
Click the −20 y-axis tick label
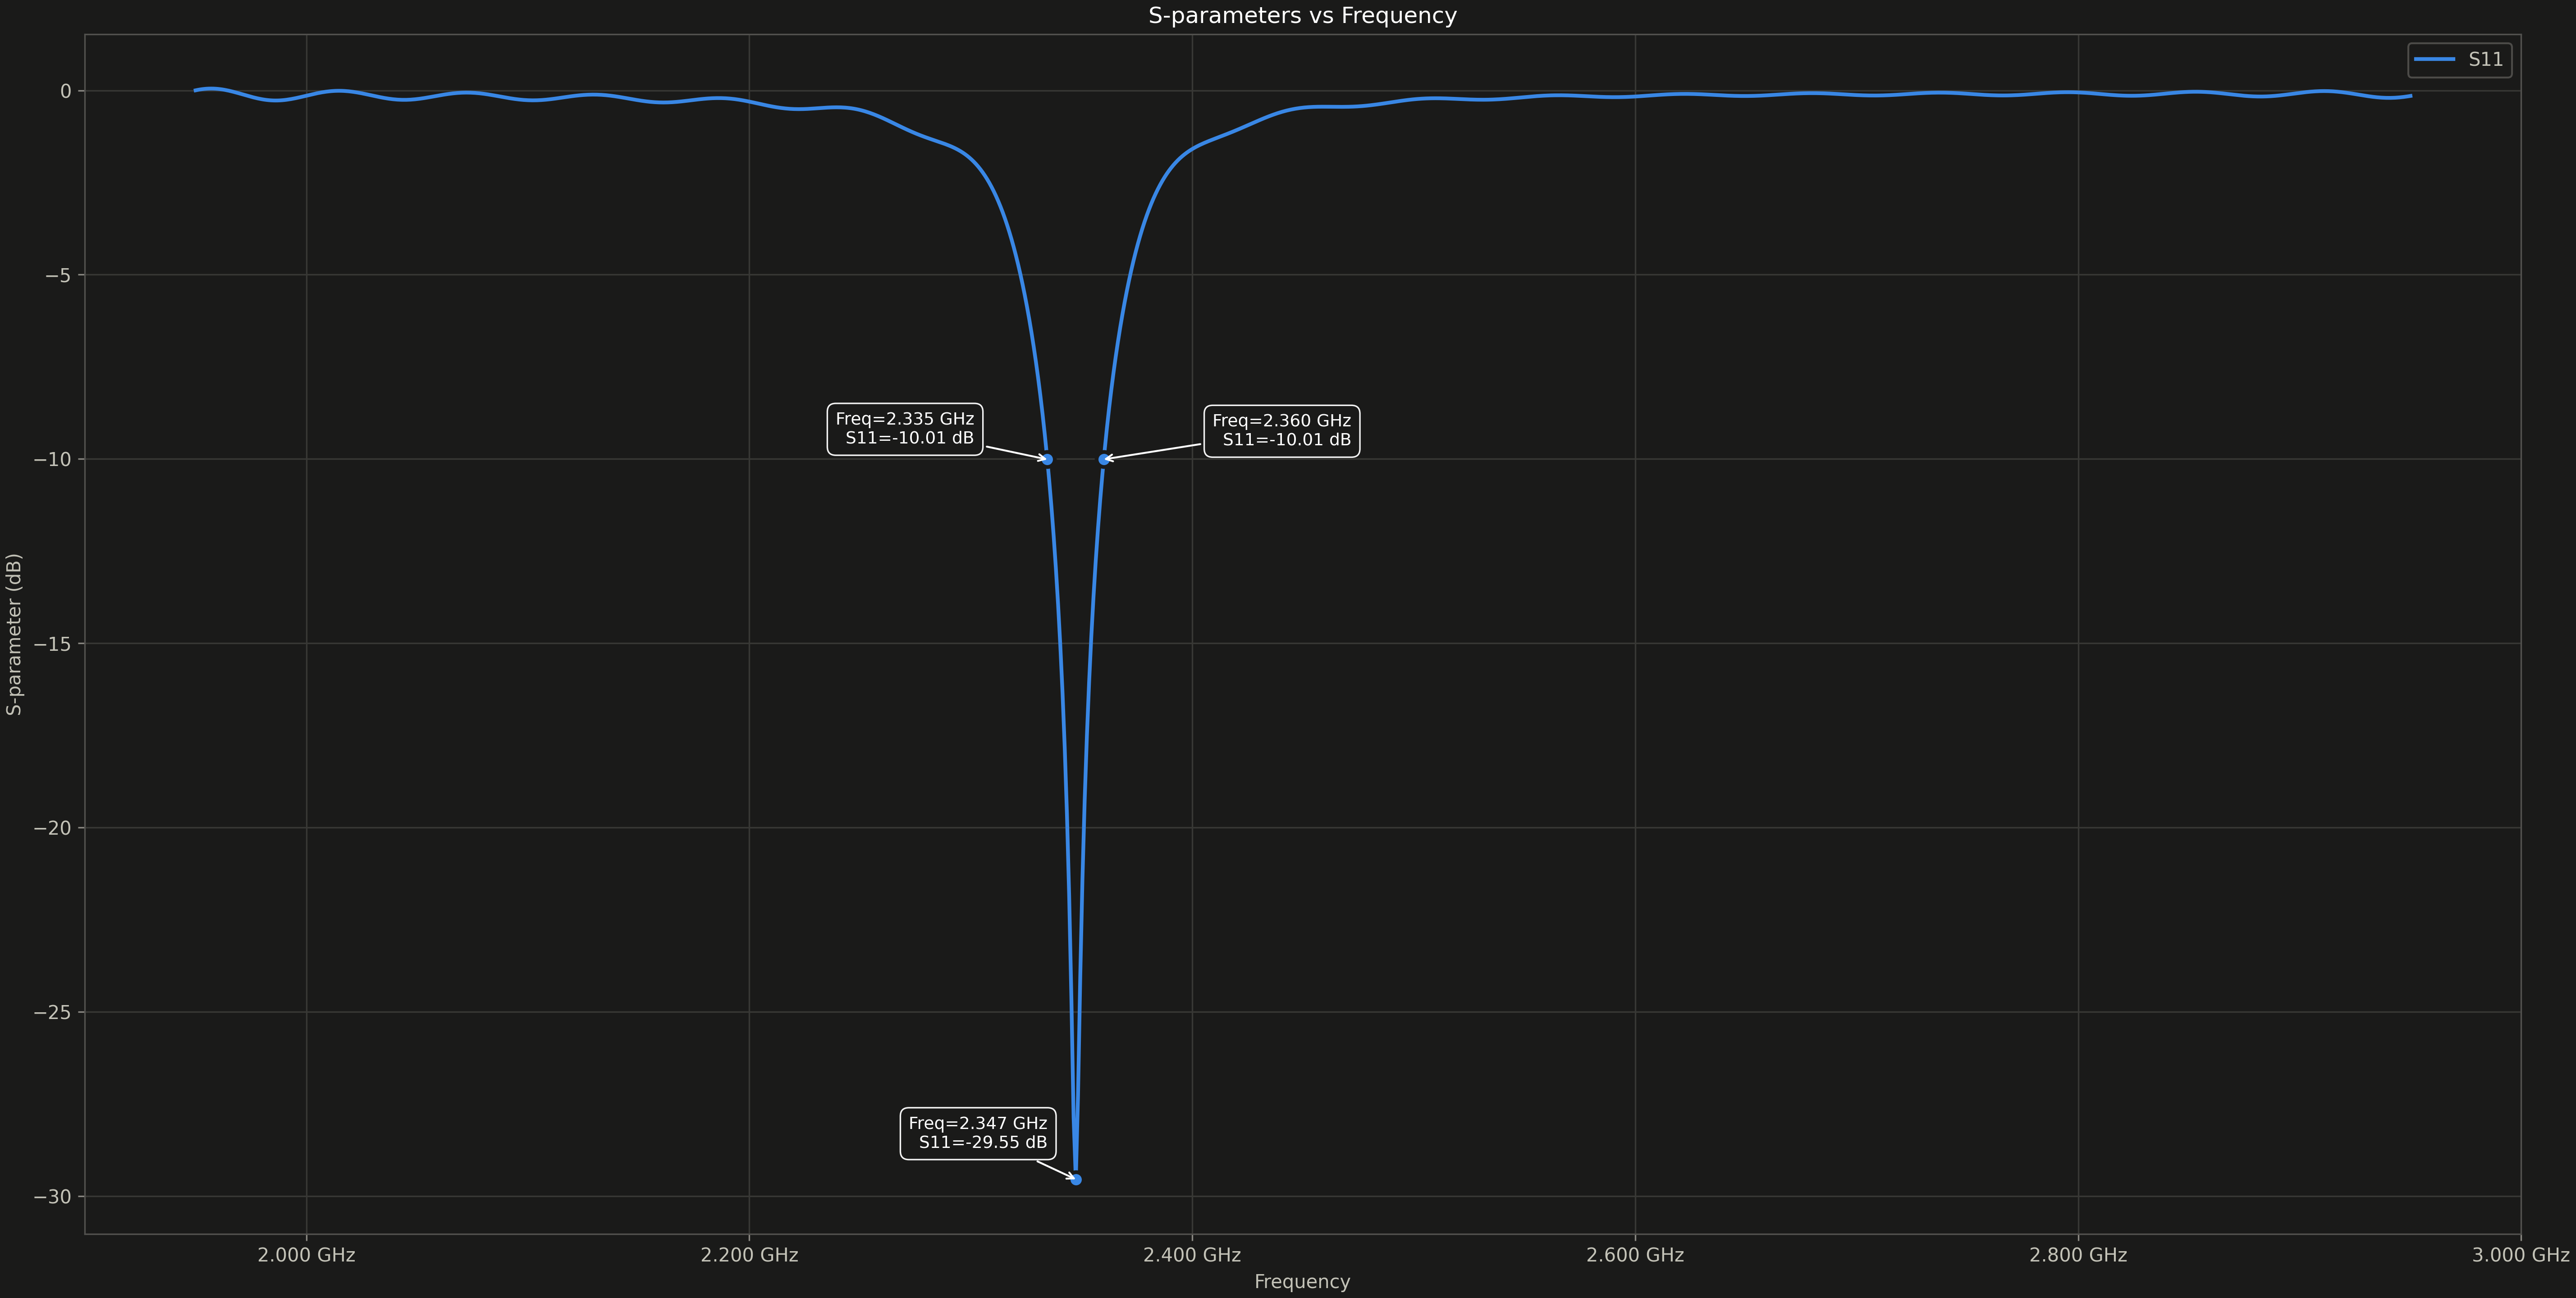coord(52,828)
